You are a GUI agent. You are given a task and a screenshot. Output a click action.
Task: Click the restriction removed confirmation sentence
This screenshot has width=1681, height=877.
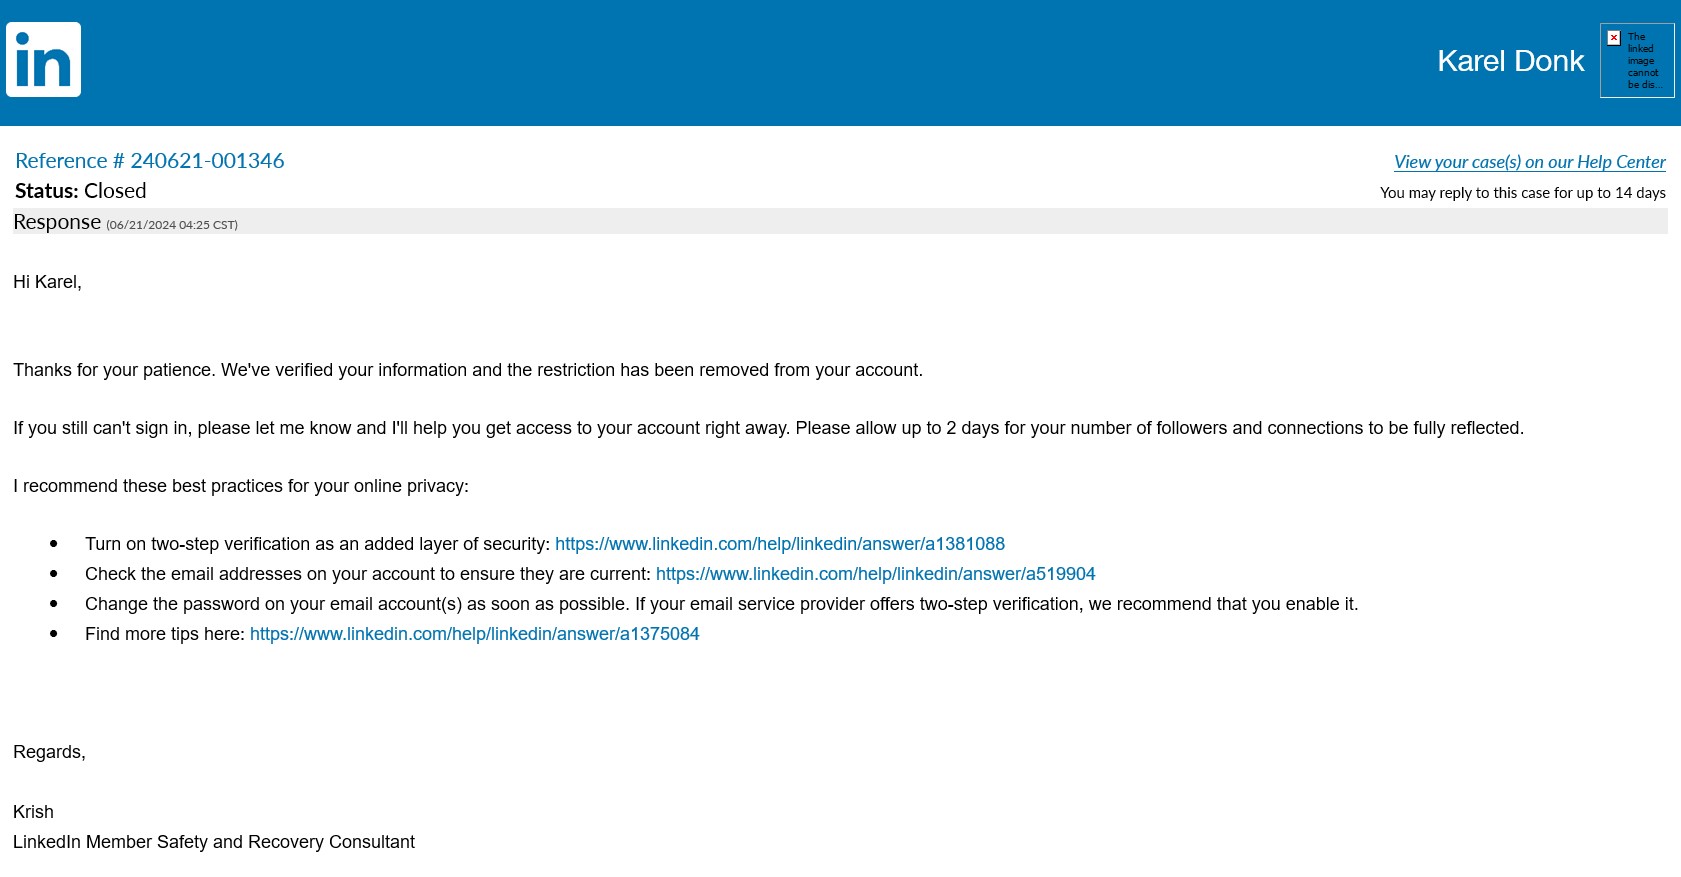pos(467,370)
